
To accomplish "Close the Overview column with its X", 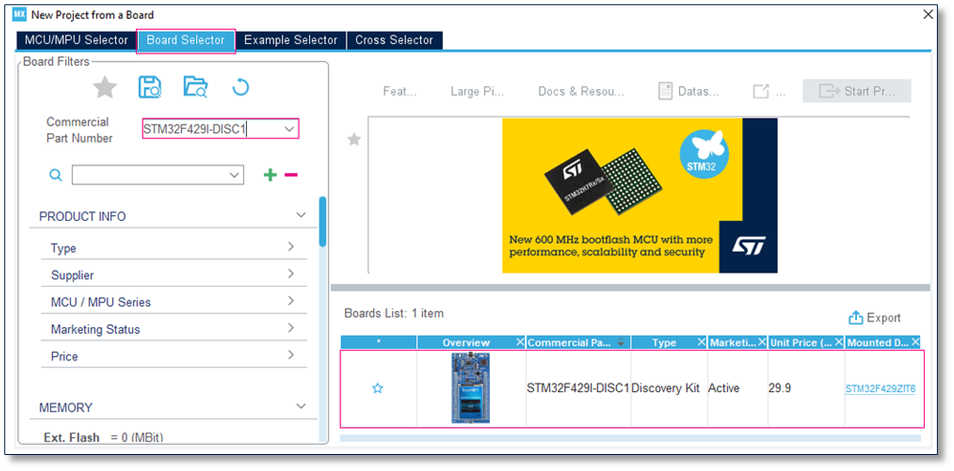I will [x=520, y=342].
